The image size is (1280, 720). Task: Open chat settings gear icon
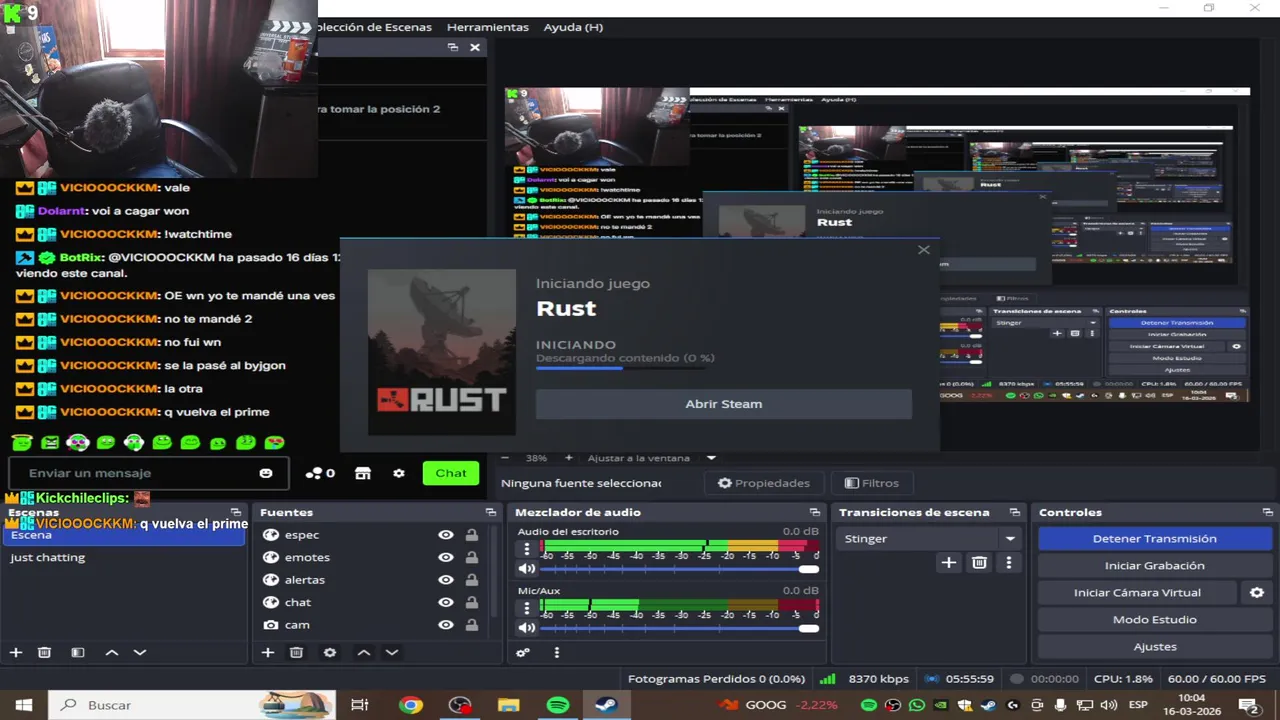click(399, 473)
